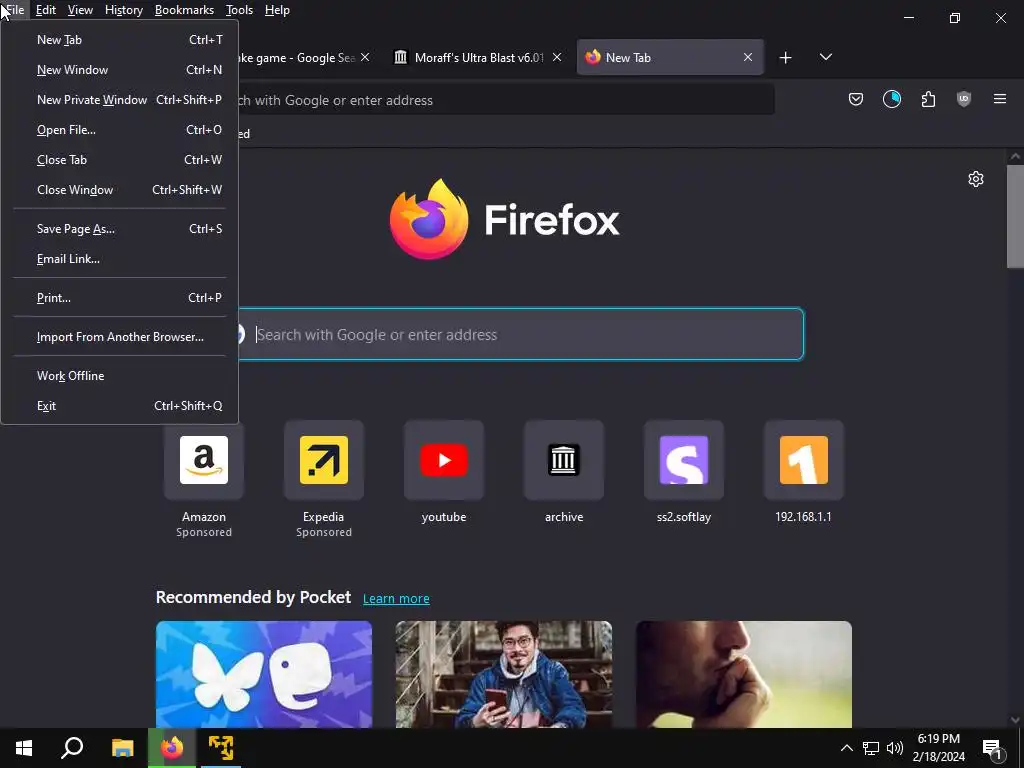Choose New Private Window entry
Screen dimensions: 1024x768
tap(120, 100)
